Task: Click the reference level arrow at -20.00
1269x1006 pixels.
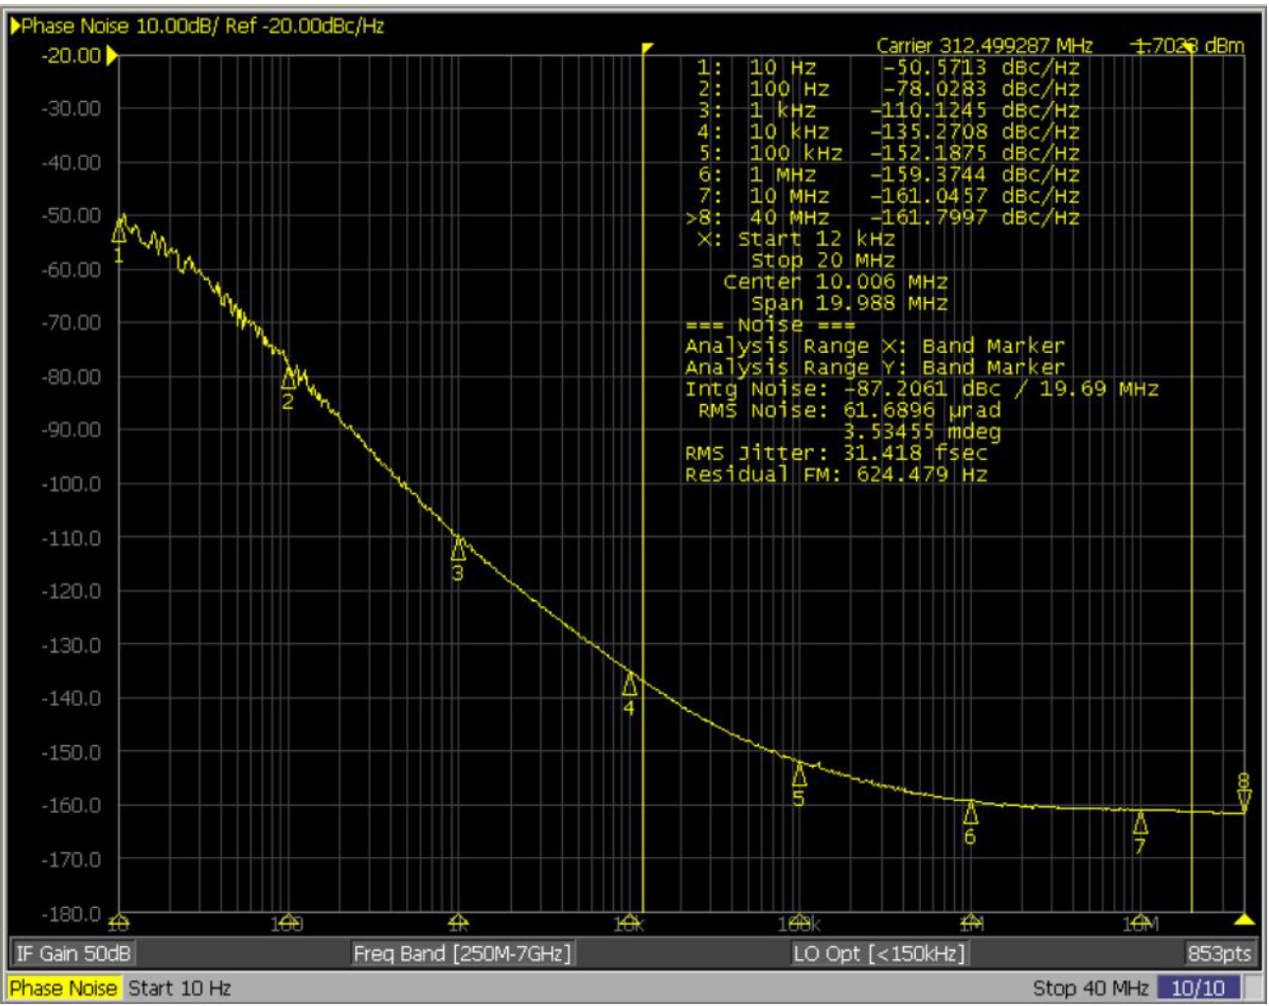Action: 112,55
